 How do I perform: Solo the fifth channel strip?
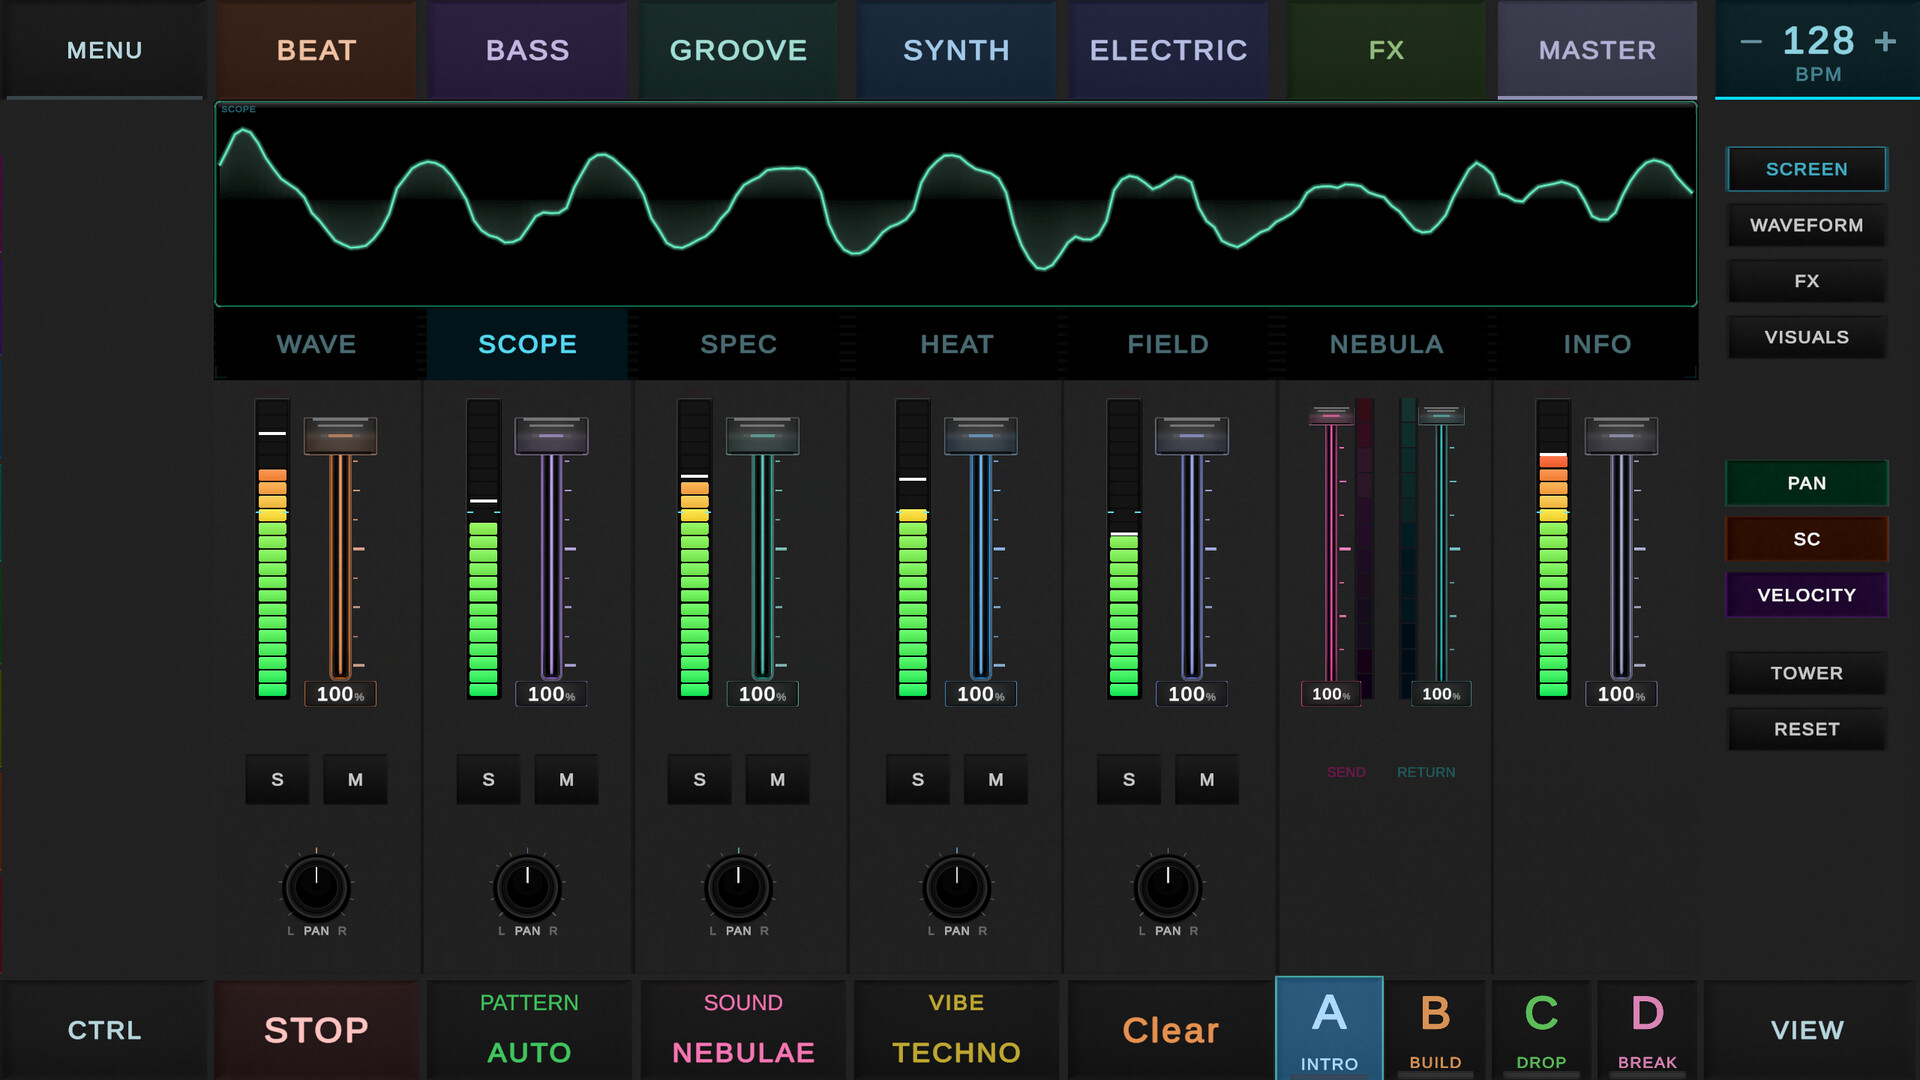(x=1128, y=780)
